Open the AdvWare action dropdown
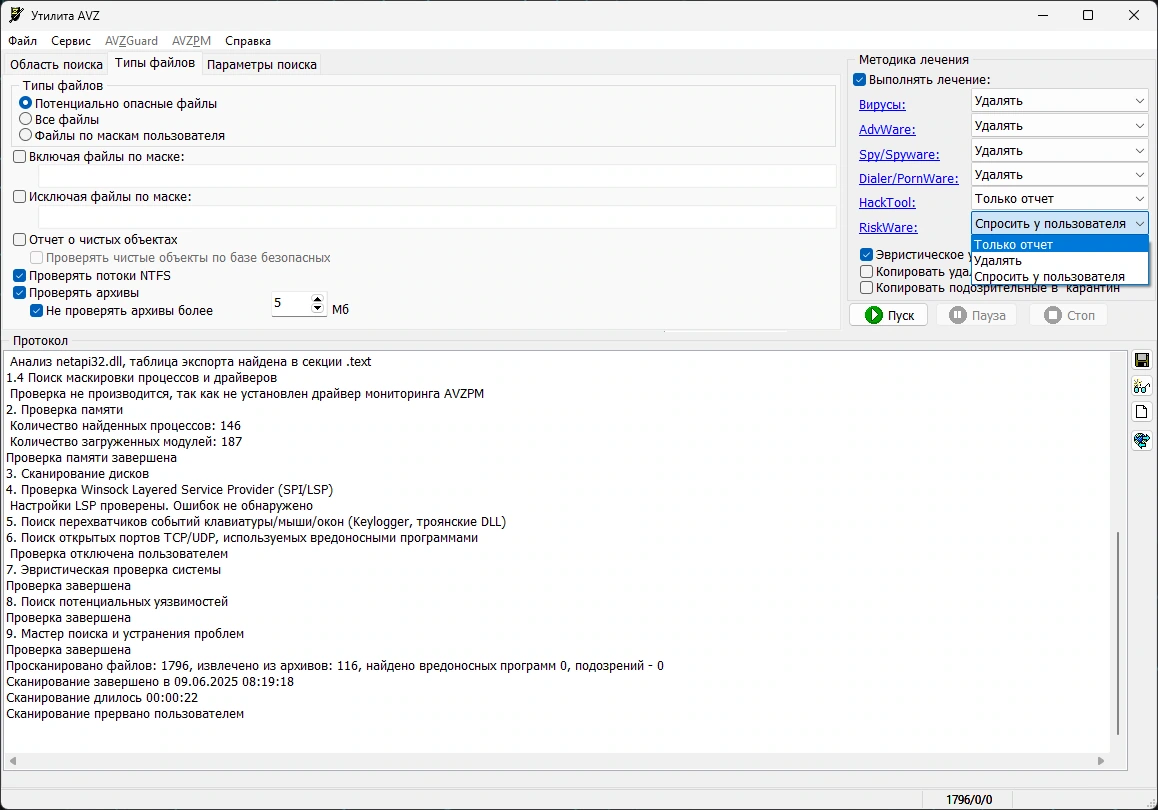Viewport: 1158px width, 810px height. pos(1060,126)
